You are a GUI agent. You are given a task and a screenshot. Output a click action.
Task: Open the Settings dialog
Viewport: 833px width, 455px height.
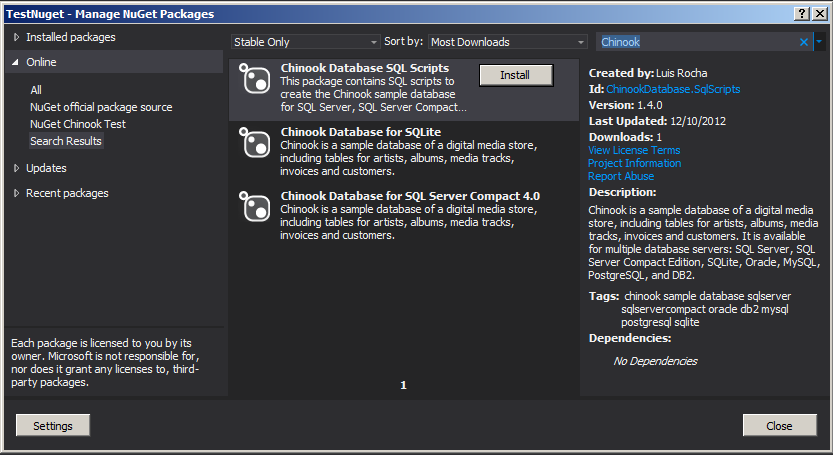click(53, 425)
